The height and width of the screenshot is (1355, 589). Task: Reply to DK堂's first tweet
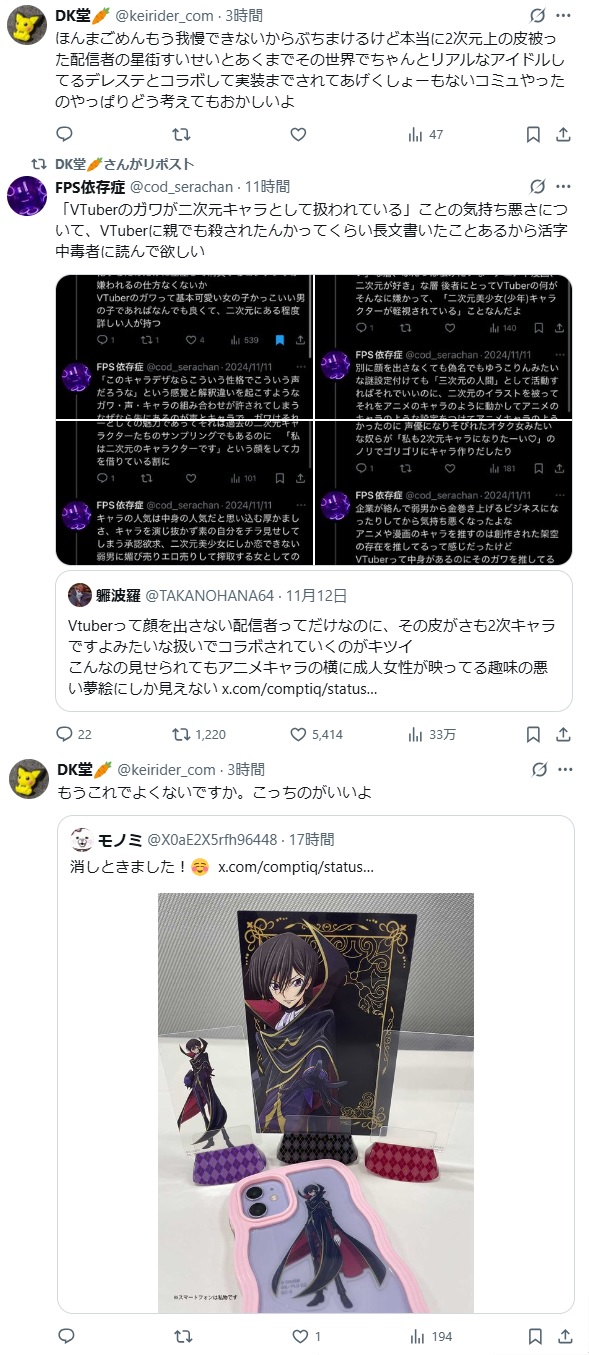[x=64, y=134]
